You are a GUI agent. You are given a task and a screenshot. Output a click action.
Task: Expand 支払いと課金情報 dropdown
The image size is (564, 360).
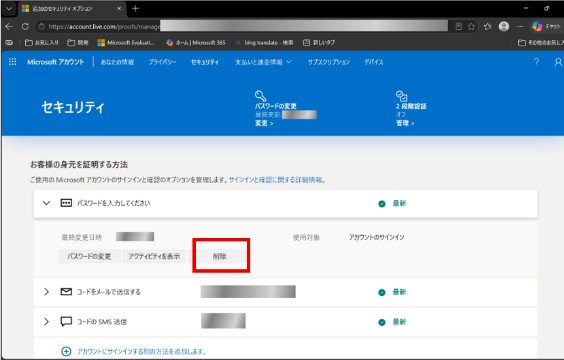[263, 62]
